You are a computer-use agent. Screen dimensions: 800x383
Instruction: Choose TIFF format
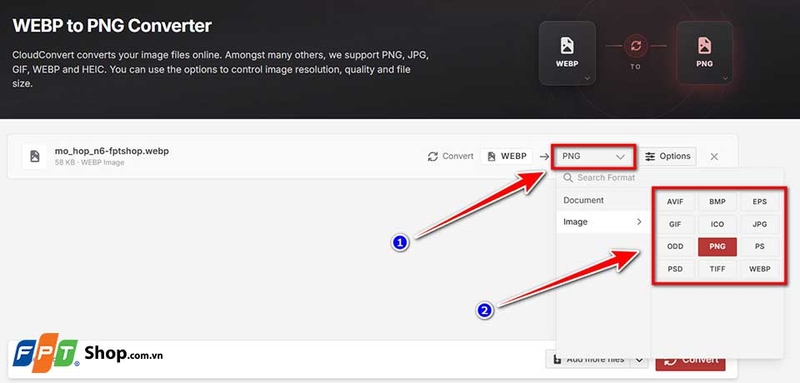coord(717,269)
